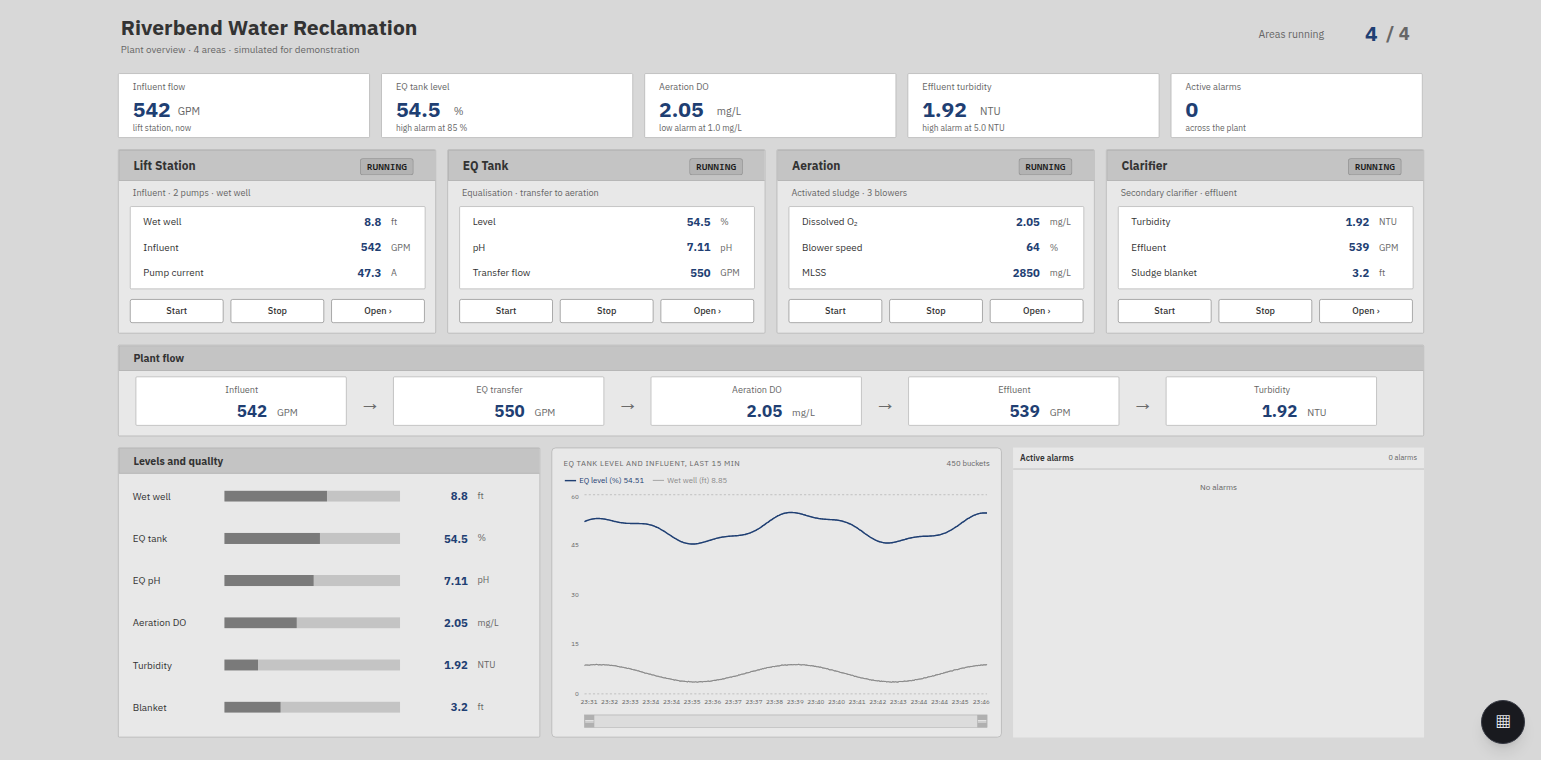Click the EQ Tank RUNNING status badge
This screenshot has width=1541, height=760.
(716, 167)
